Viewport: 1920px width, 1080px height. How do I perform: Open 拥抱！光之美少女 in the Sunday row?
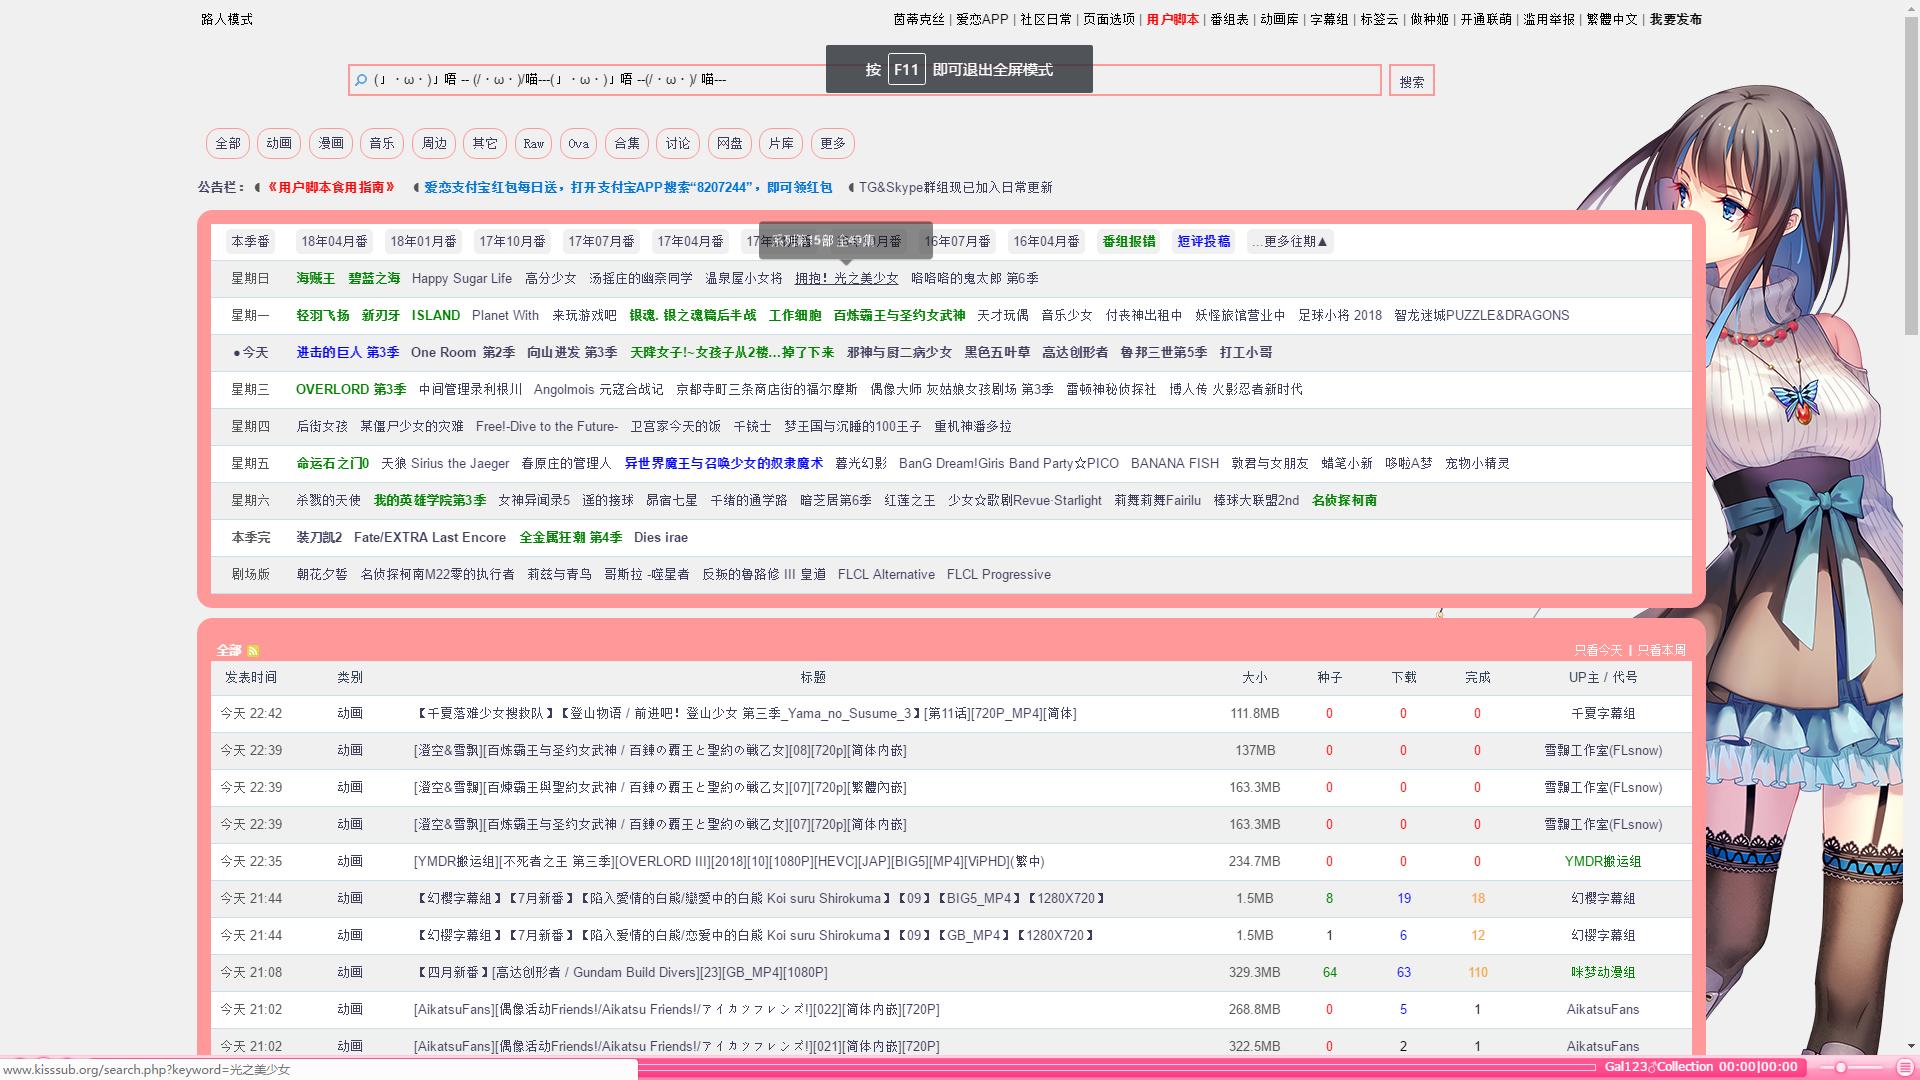[846, 278]
